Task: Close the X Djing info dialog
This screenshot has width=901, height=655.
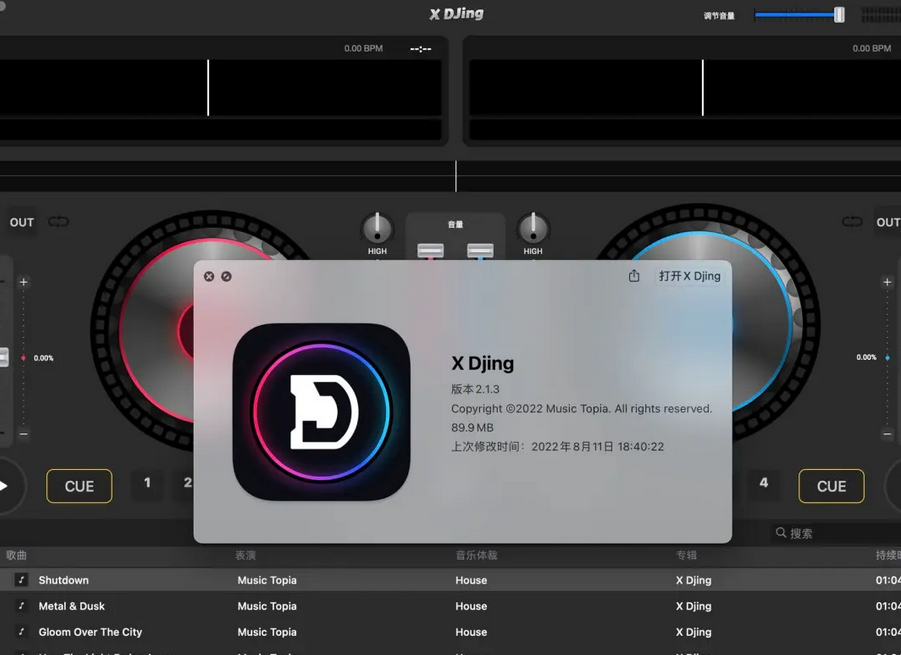Action: (x=209, y=276)
